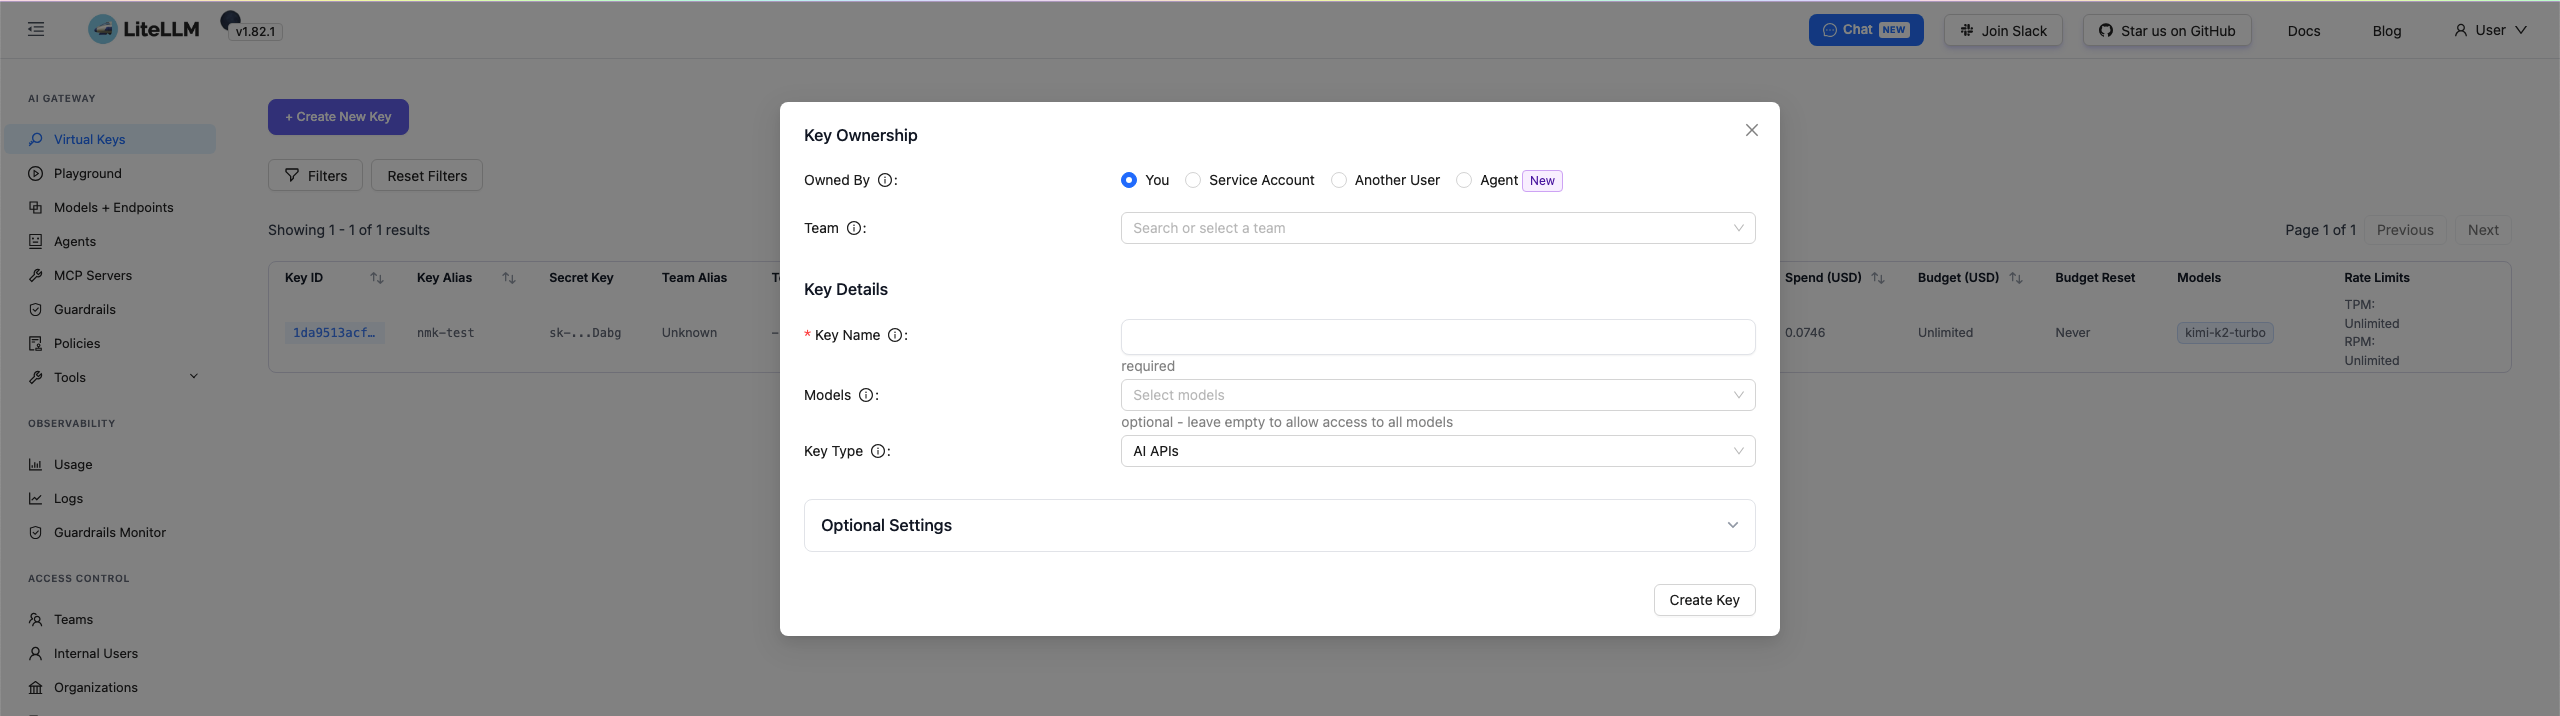Click the Models info tooltip icon
Image resolution: width=2560 pixels, height=716 pixels.
[x=866, y=395]
